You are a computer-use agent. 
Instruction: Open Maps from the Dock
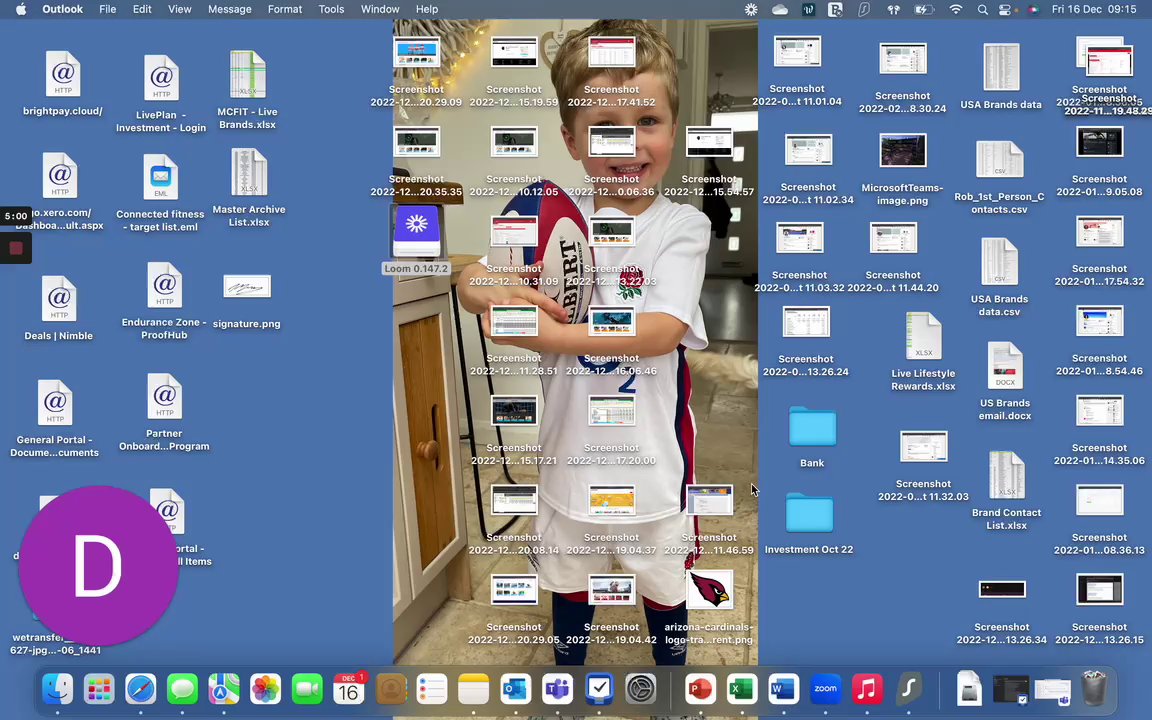point(223,689)
